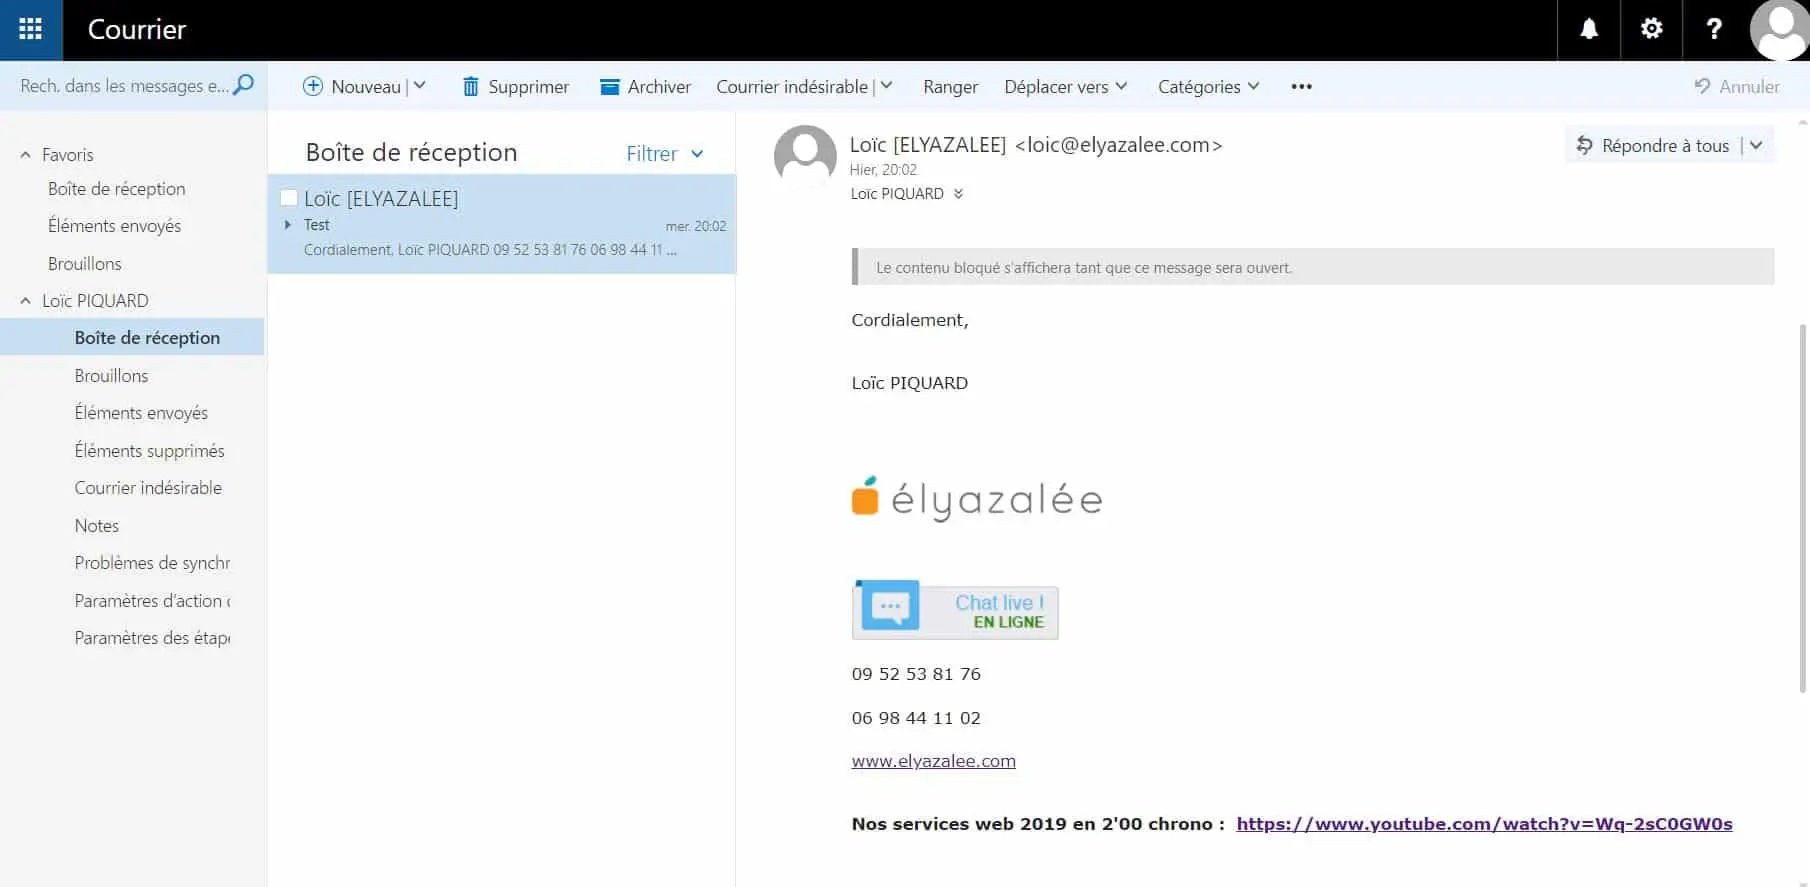Screen dimensions: 1810x887
Task: Tick the checkbox for Loïc [ELYAZALEE] message
Action: [x=289, y=198]
